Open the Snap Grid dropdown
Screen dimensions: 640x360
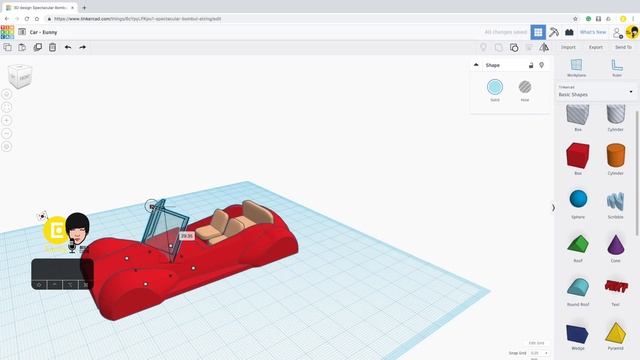539,353
